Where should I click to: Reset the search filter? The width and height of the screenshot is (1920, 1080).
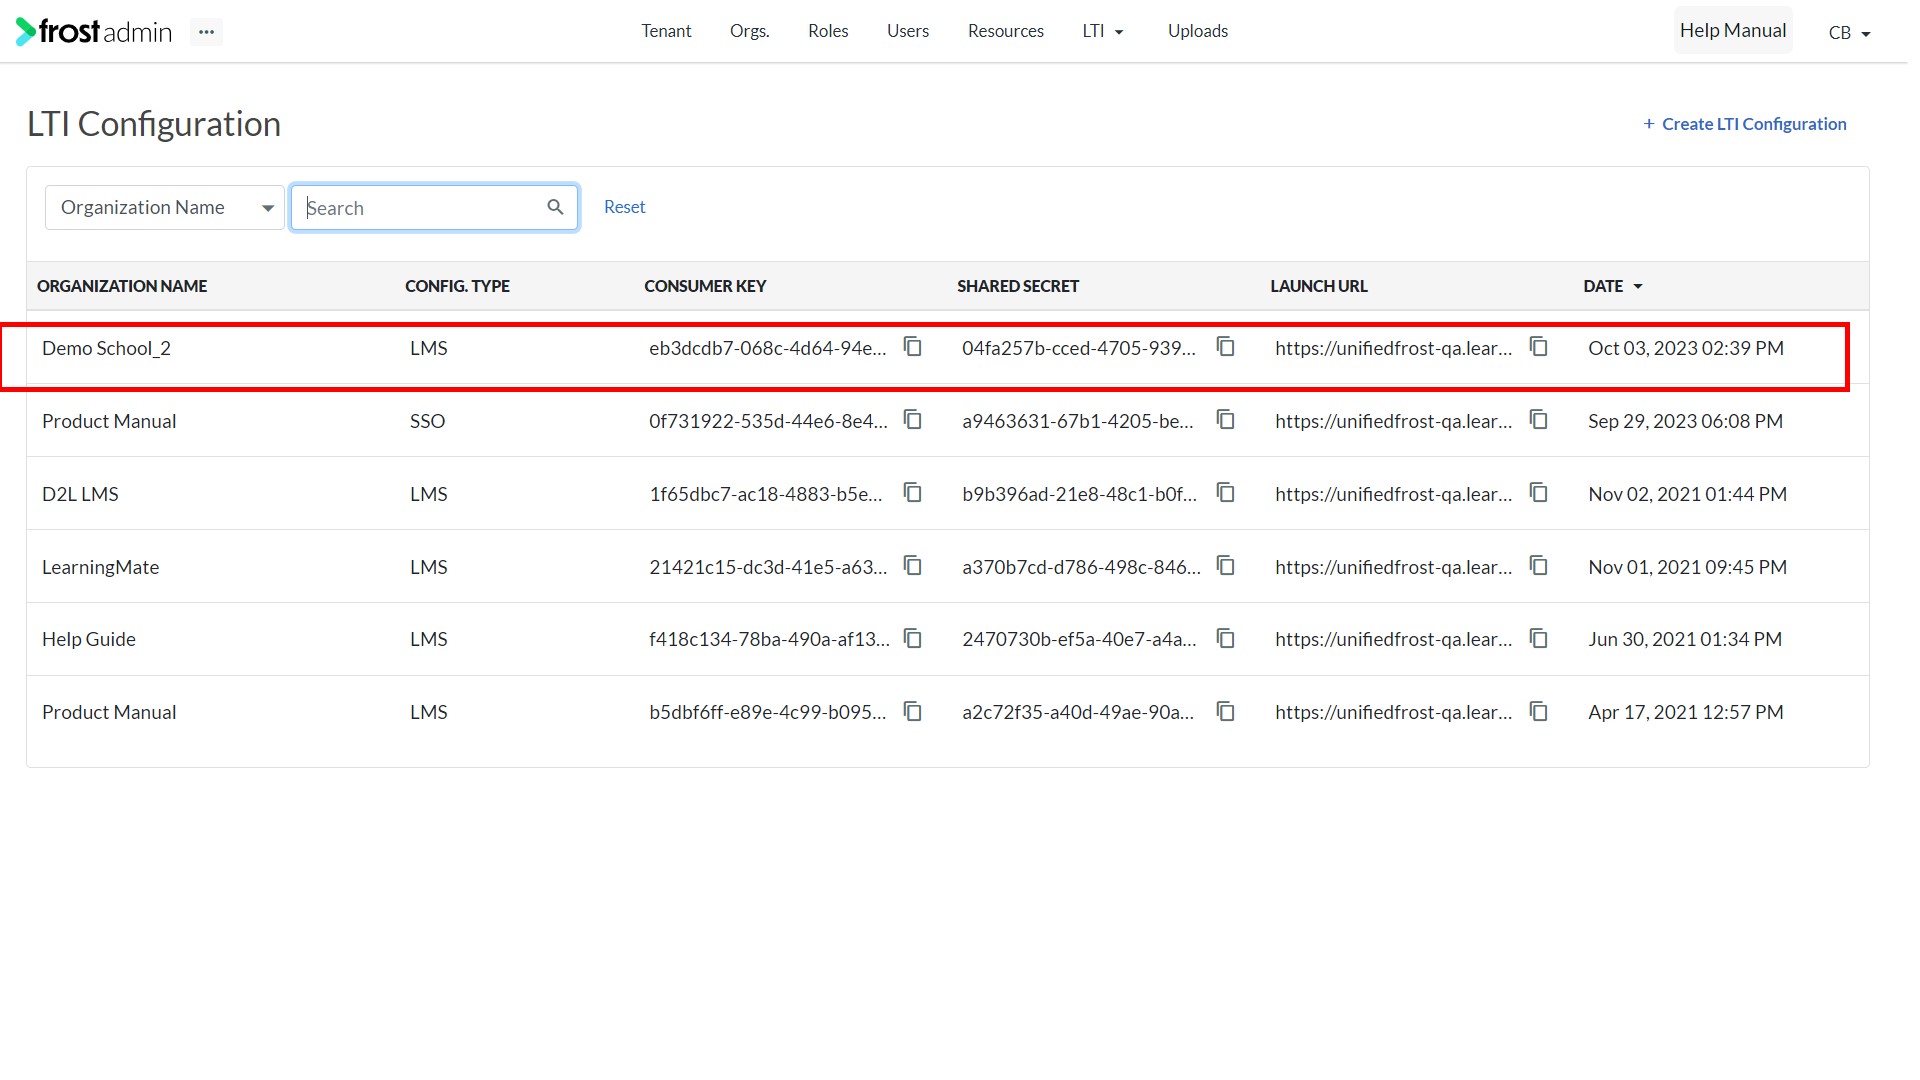pyautogui.click(x=624, y=207)
